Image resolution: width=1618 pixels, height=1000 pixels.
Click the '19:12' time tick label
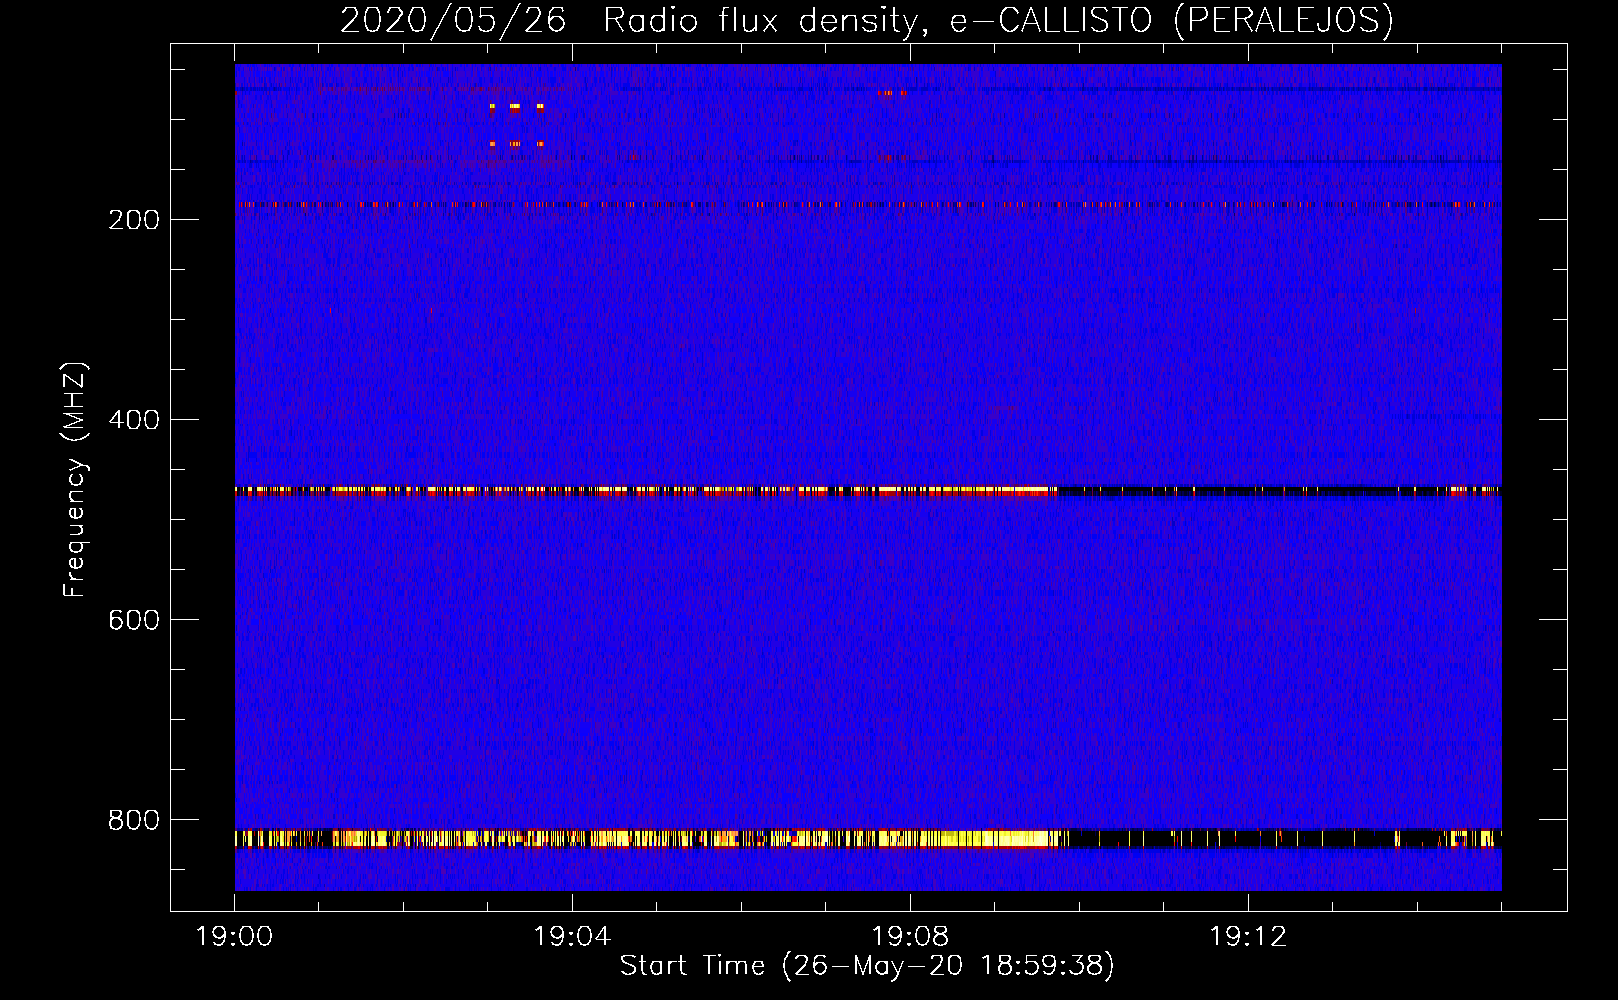point(1248,937)
